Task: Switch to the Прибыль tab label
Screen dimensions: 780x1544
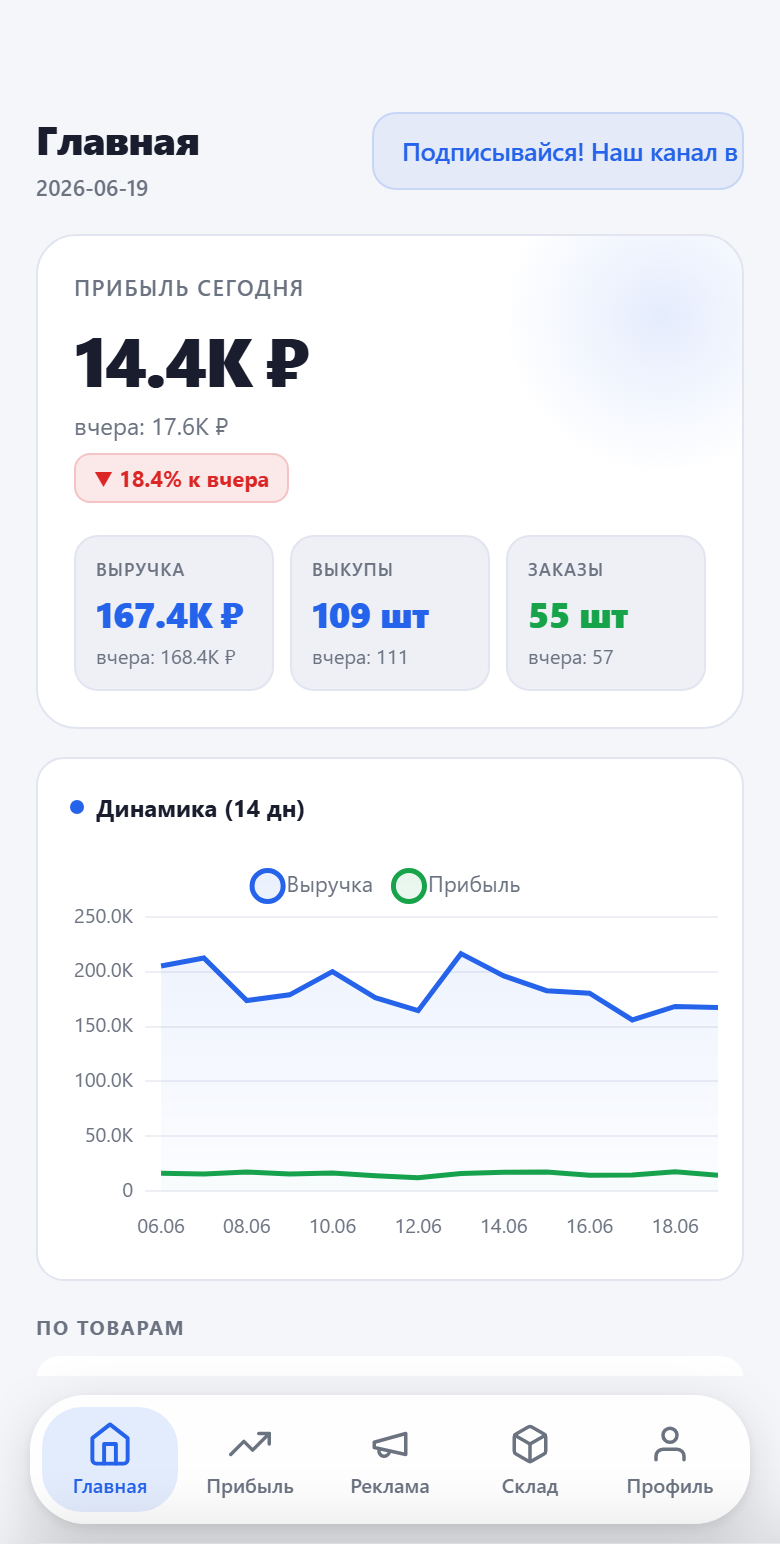Action: [x=250, y=1486]
